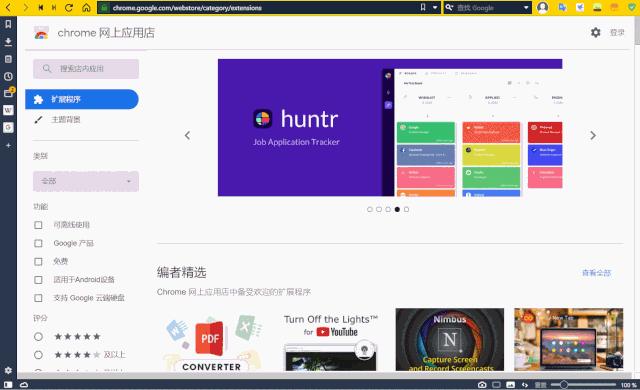Open the Google web panel
Screen dimensions: 640x390
coord(8,127)
